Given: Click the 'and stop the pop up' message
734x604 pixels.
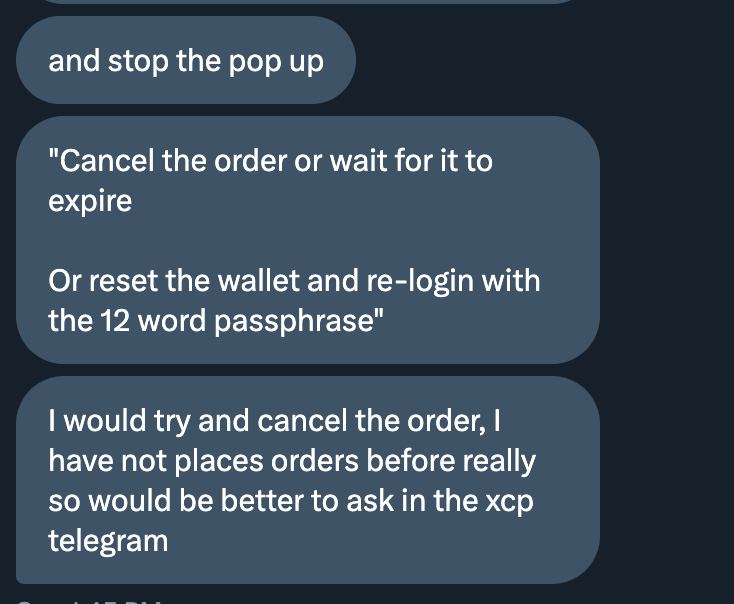Looking at the screenshot, I should click(186, 60).
